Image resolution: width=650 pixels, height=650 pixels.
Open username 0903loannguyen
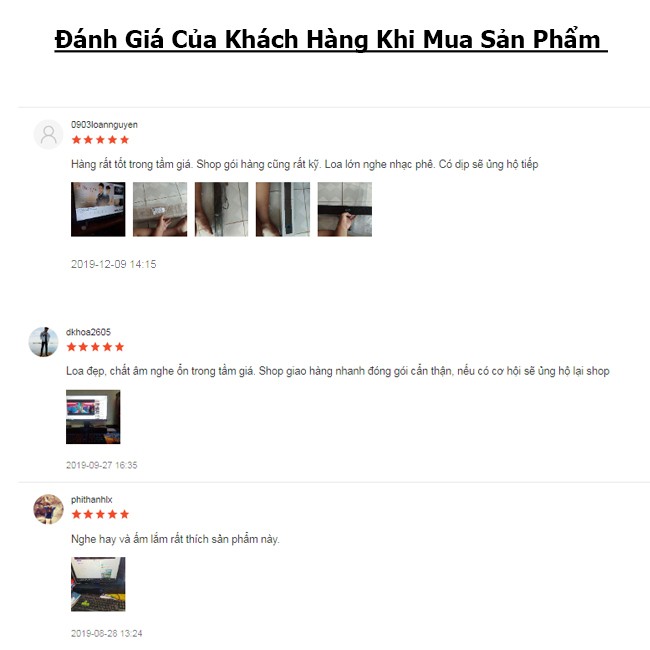(104, 125)
